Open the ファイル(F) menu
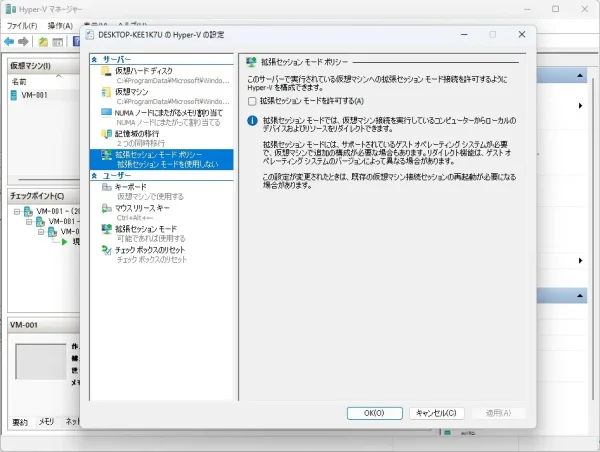Image resolution: width=600 pixels, height=452 pixels. click(22, 26)
